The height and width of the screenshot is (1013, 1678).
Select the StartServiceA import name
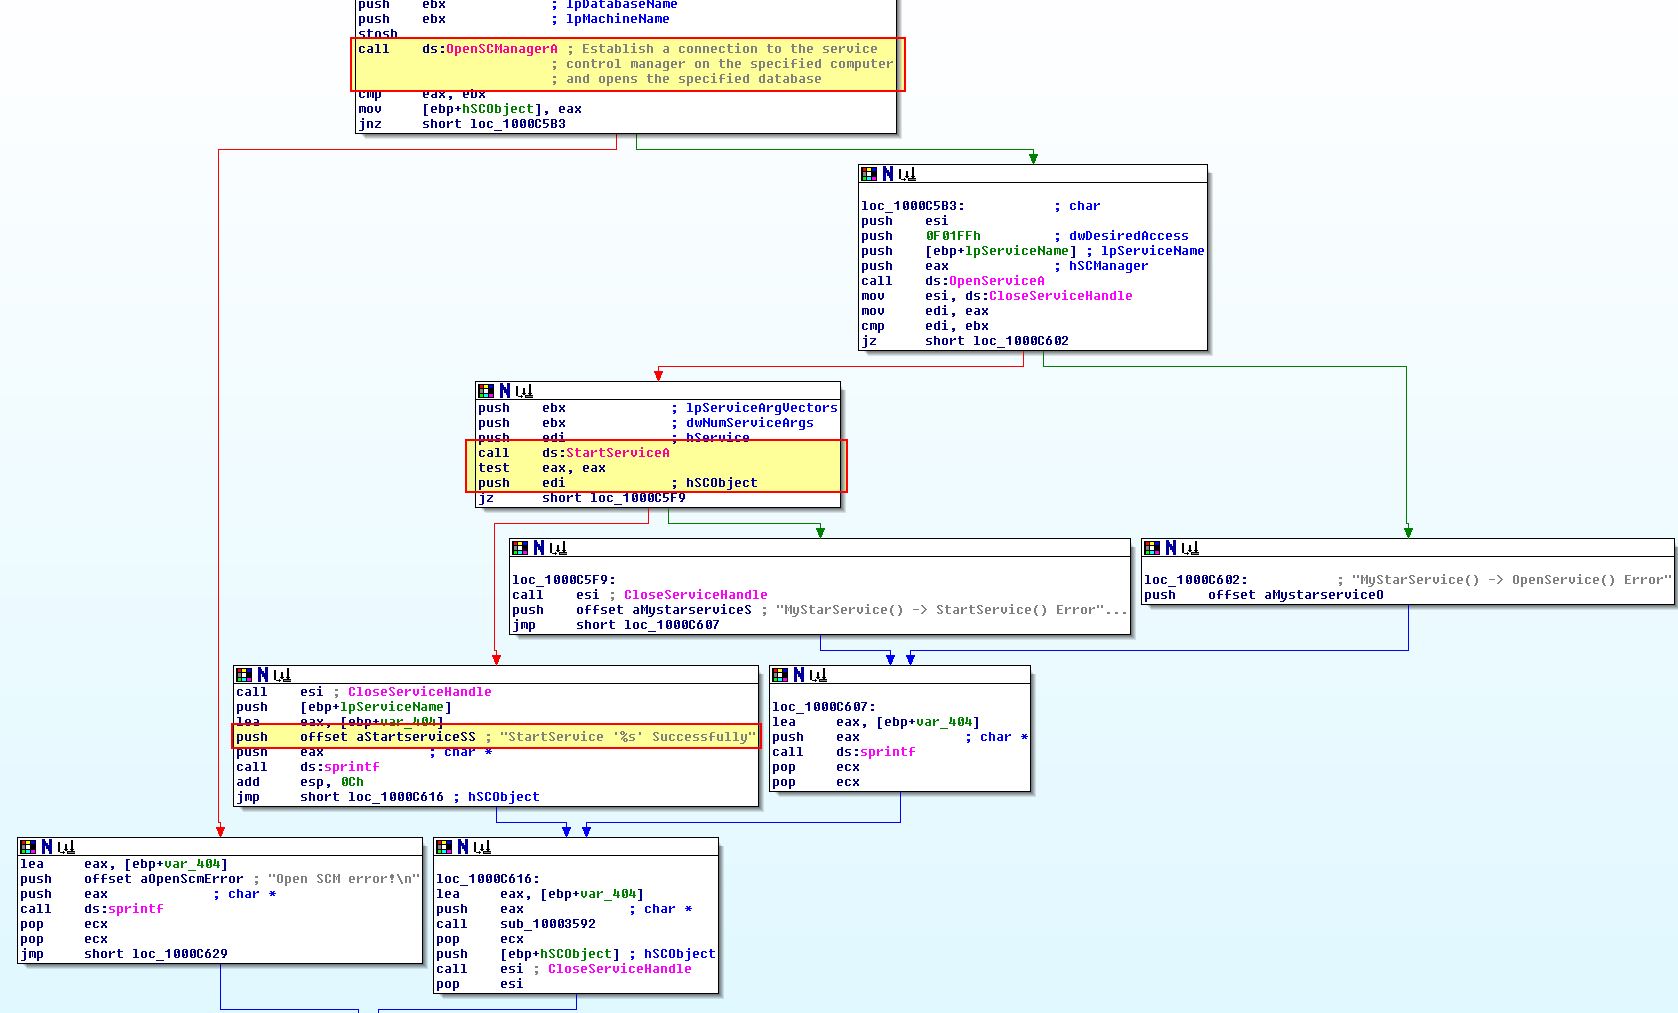[x=618, y=453]
